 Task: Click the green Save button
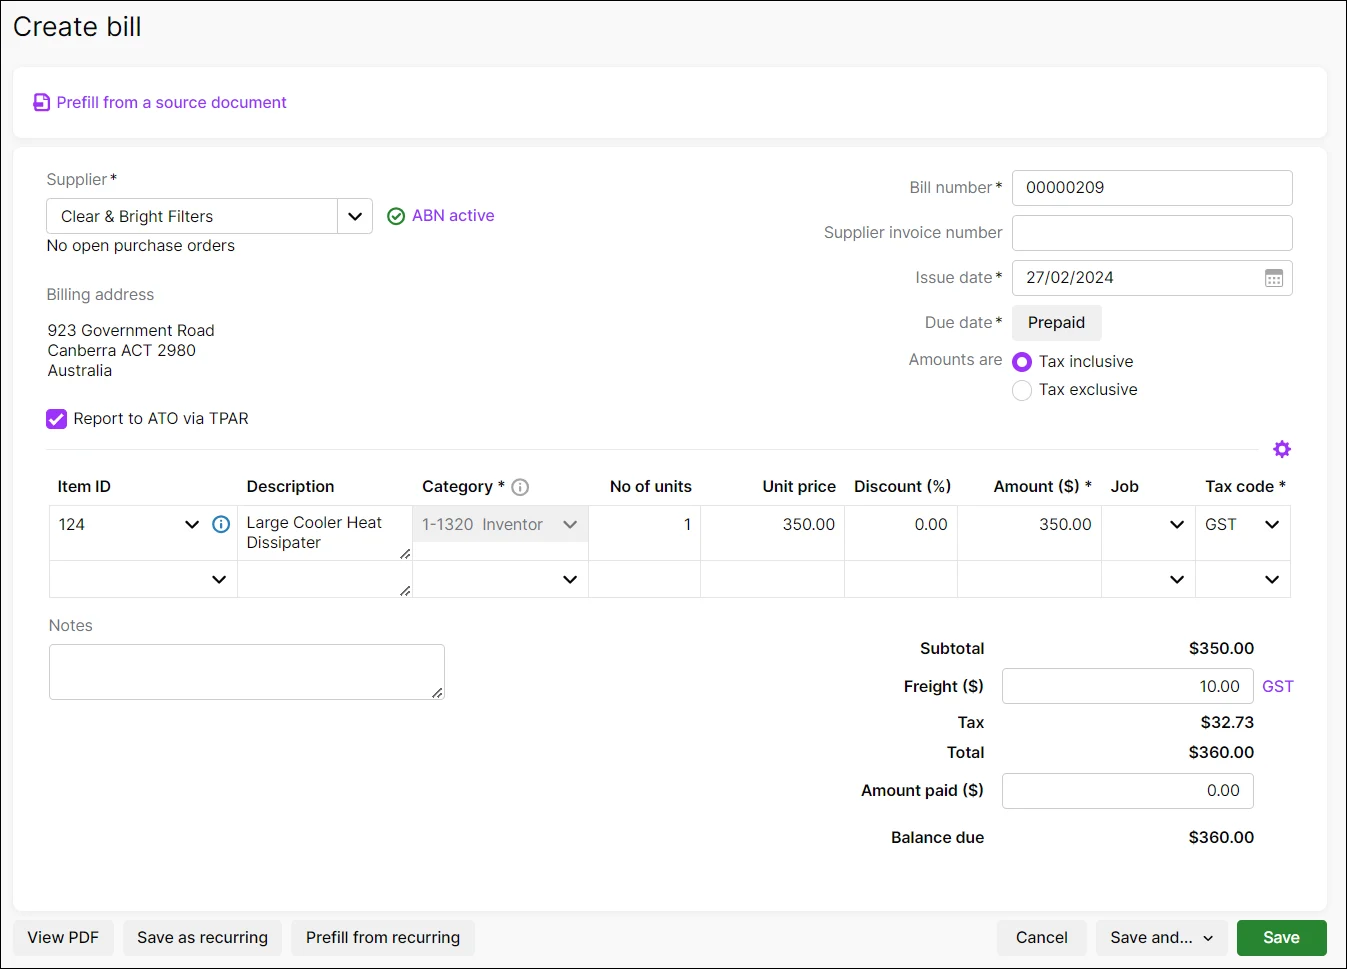tap(1281, 938)
